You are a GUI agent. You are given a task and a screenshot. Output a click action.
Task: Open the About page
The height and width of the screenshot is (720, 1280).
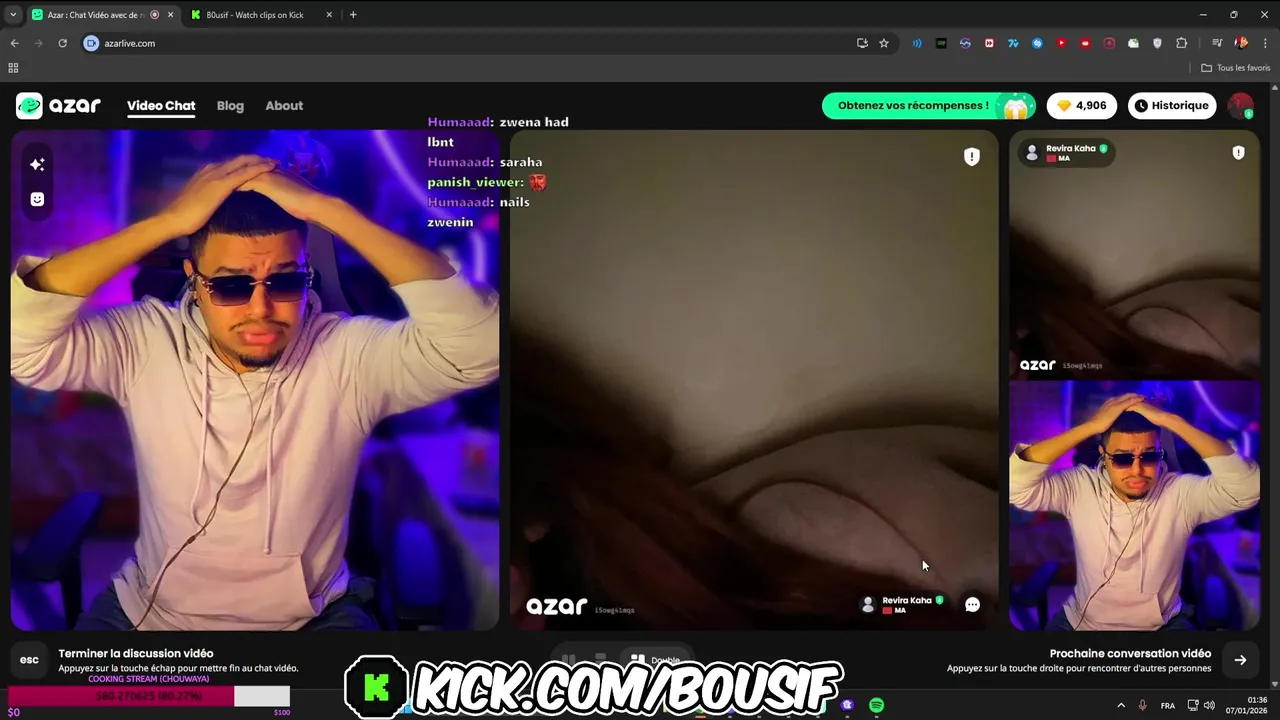click(x=284, y=106)
